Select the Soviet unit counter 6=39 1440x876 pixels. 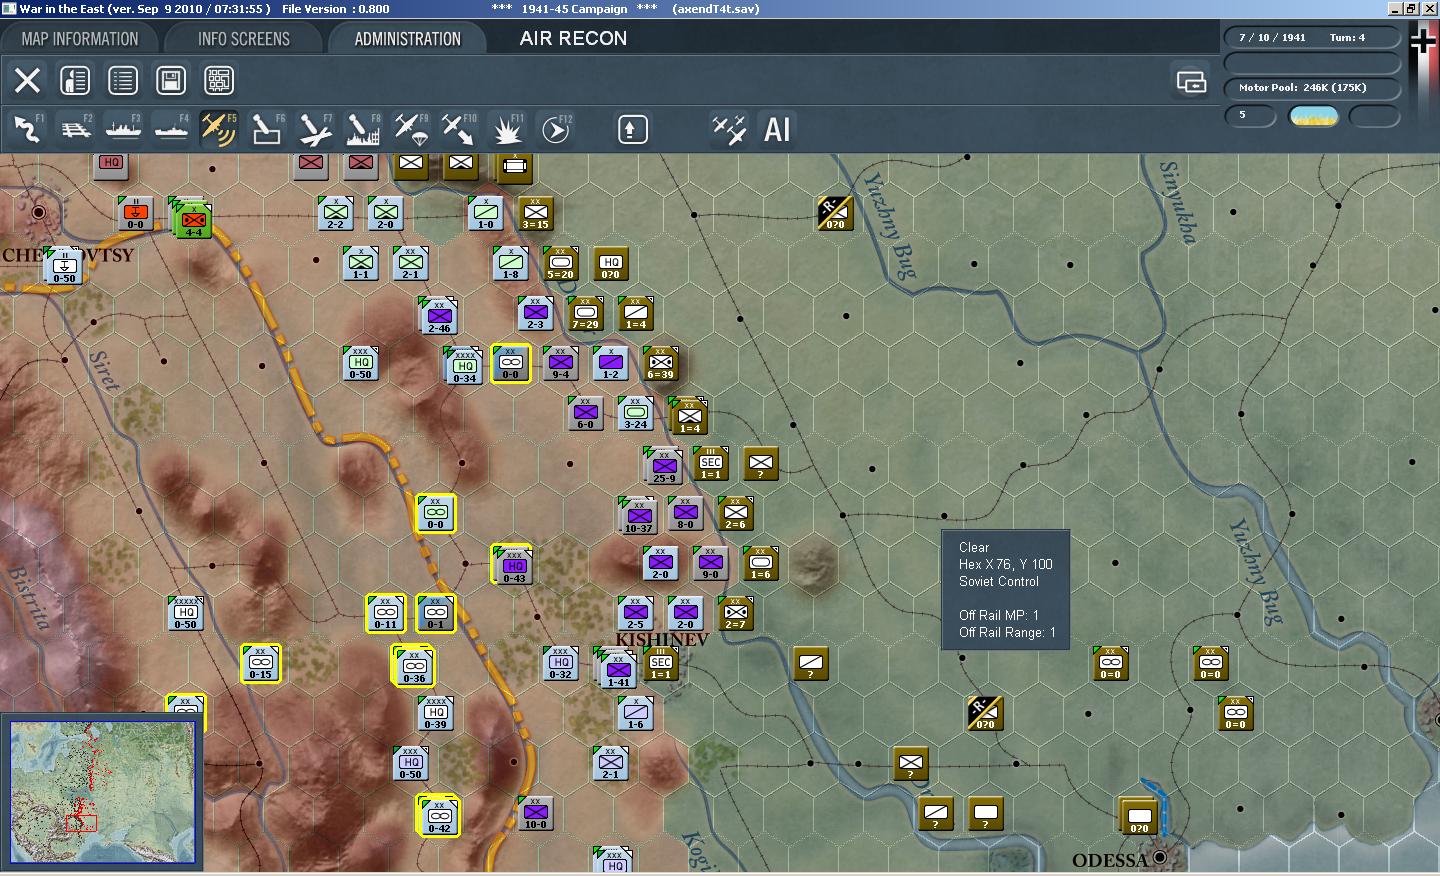tap(660, 364)
